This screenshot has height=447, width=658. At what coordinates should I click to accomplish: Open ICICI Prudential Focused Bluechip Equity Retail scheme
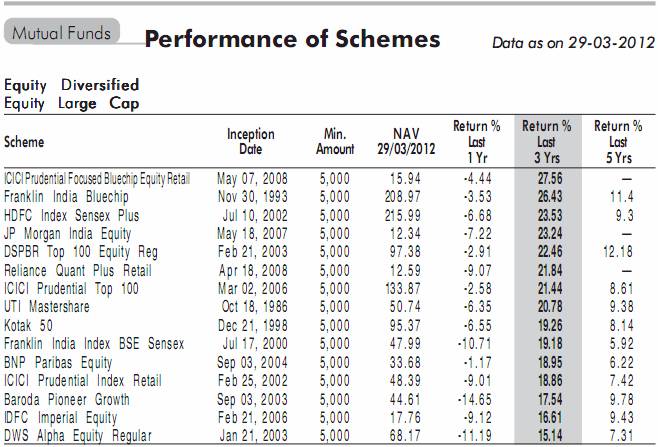(x=97, y=178)
